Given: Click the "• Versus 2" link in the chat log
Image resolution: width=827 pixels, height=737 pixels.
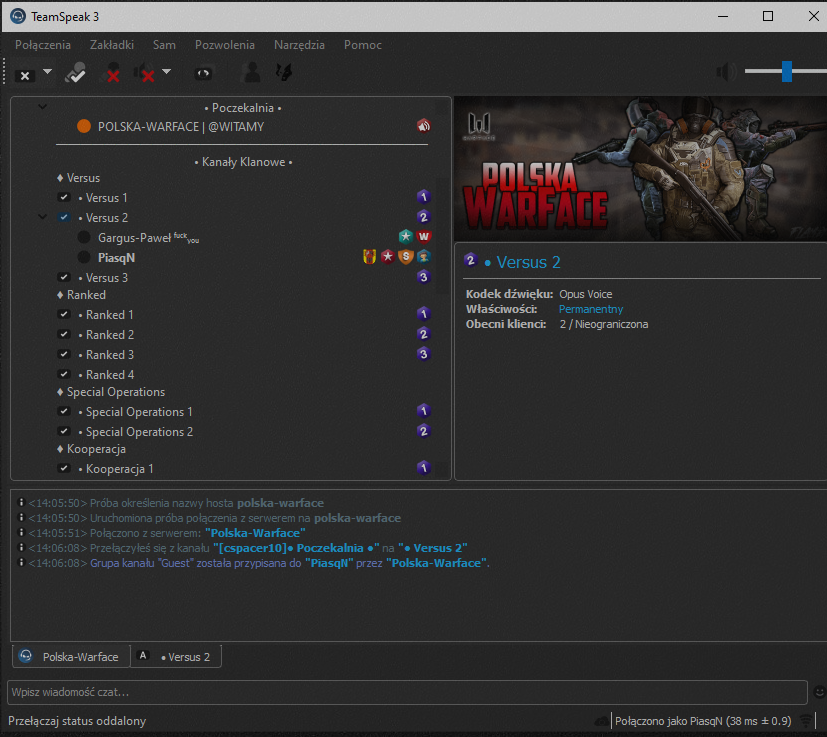Looking at the screenshot, I should pos(432,548).
